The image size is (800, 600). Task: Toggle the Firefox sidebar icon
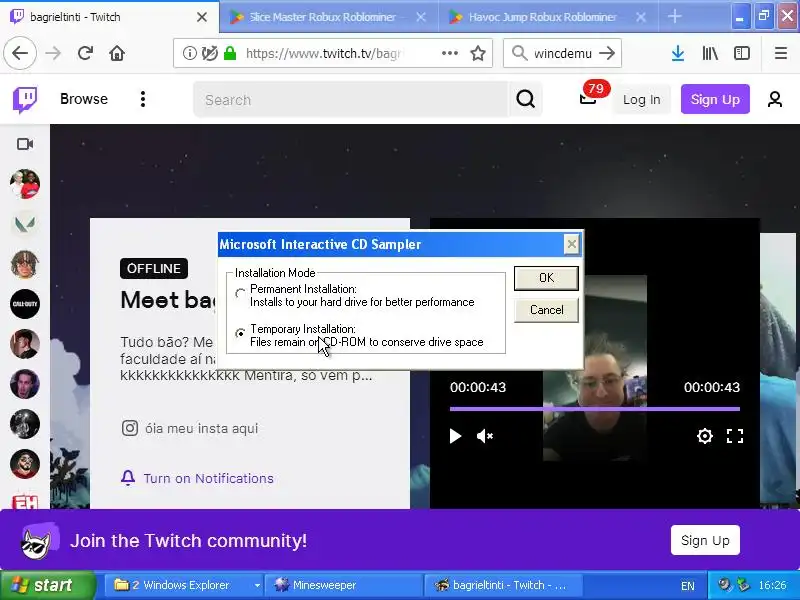pyautogui.click(x=742, y=53)
